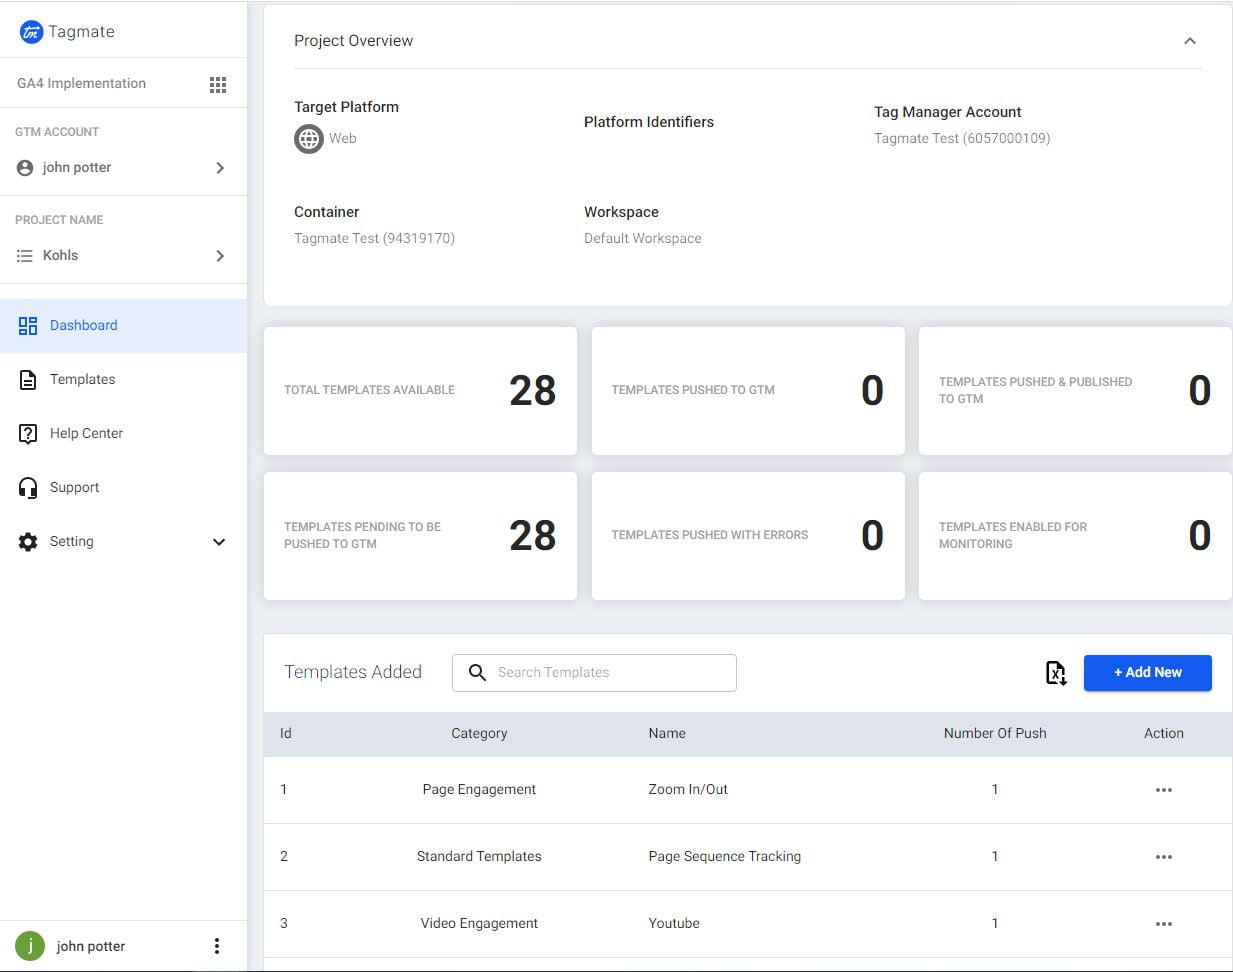The width and height of the screenshot is (1233, 972).
Task: Expand the Kohls project name chevron
Action: tap(220, 255)
